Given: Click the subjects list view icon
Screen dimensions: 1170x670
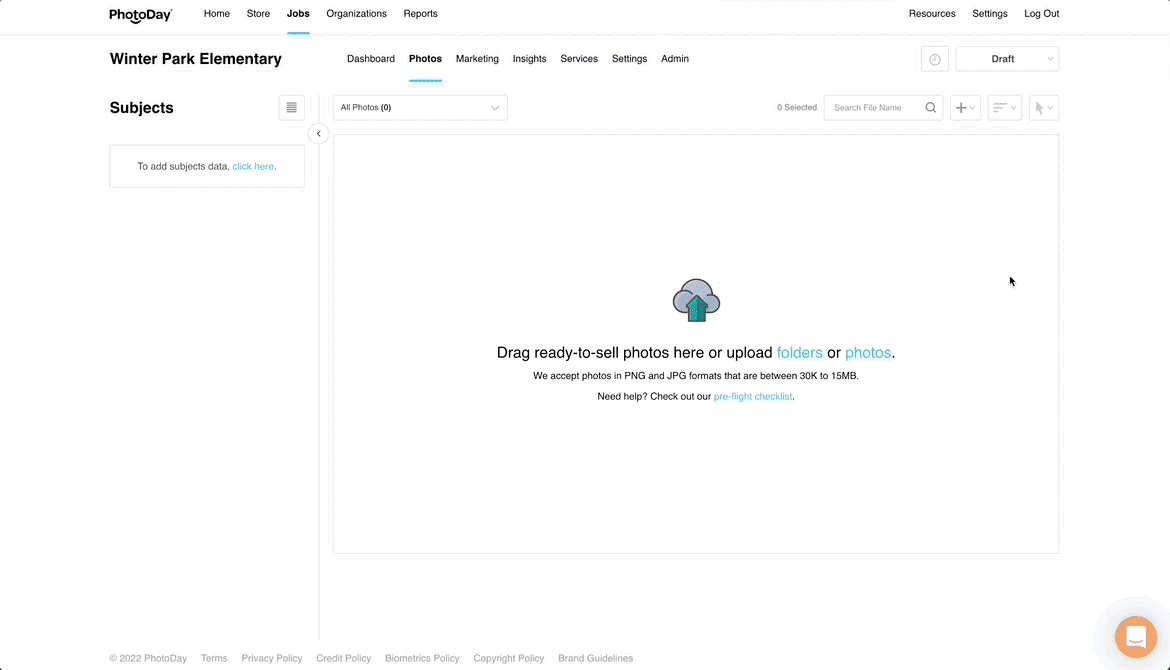Looking at the screenshot, I should click(x=291, y=108).
